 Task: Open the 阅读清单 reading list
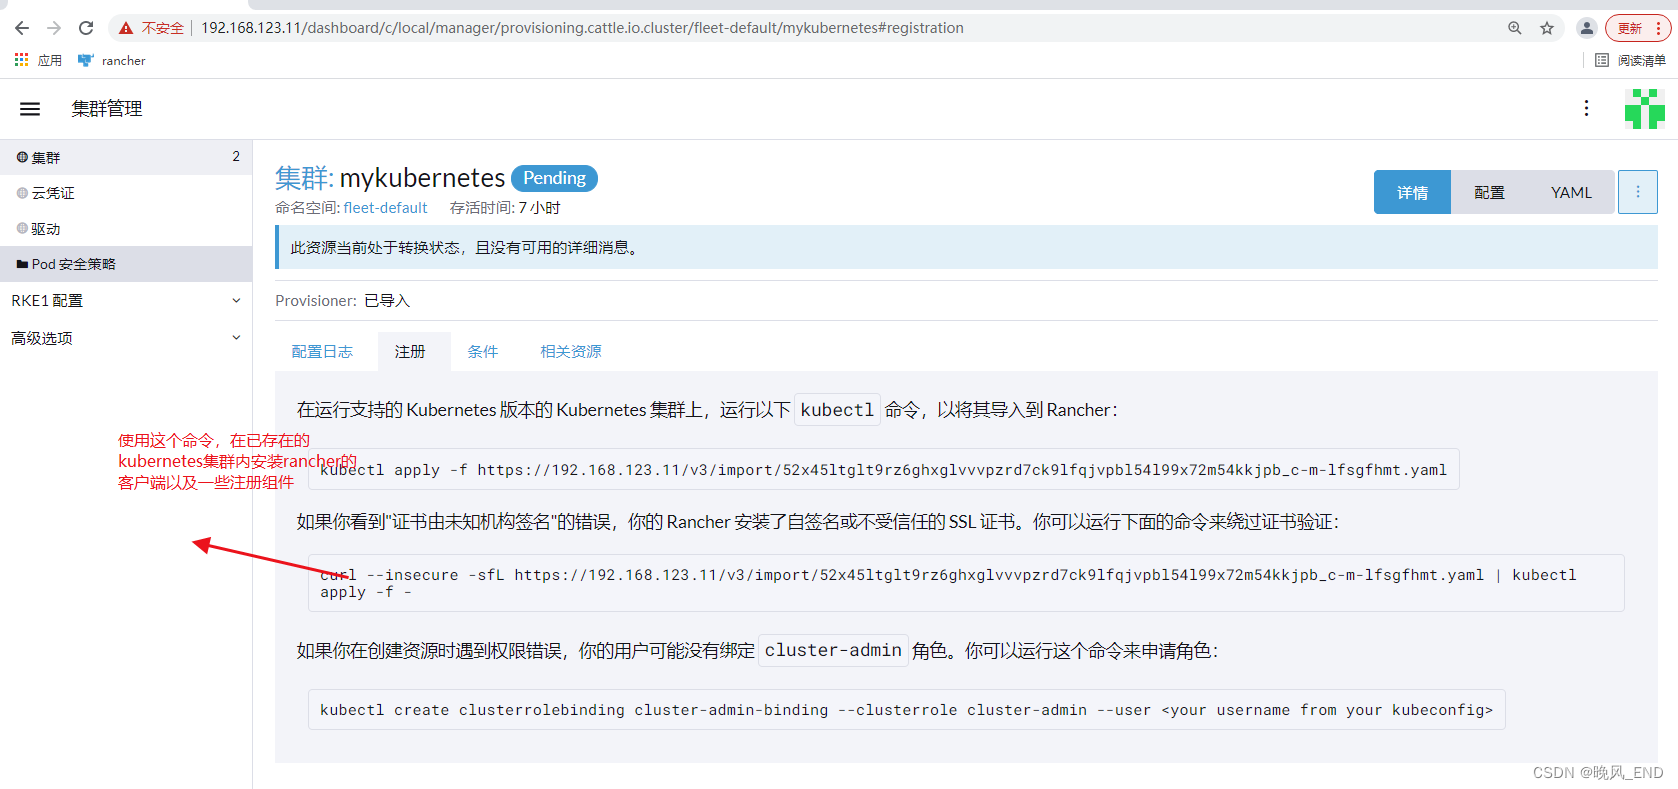[1630, 60]
